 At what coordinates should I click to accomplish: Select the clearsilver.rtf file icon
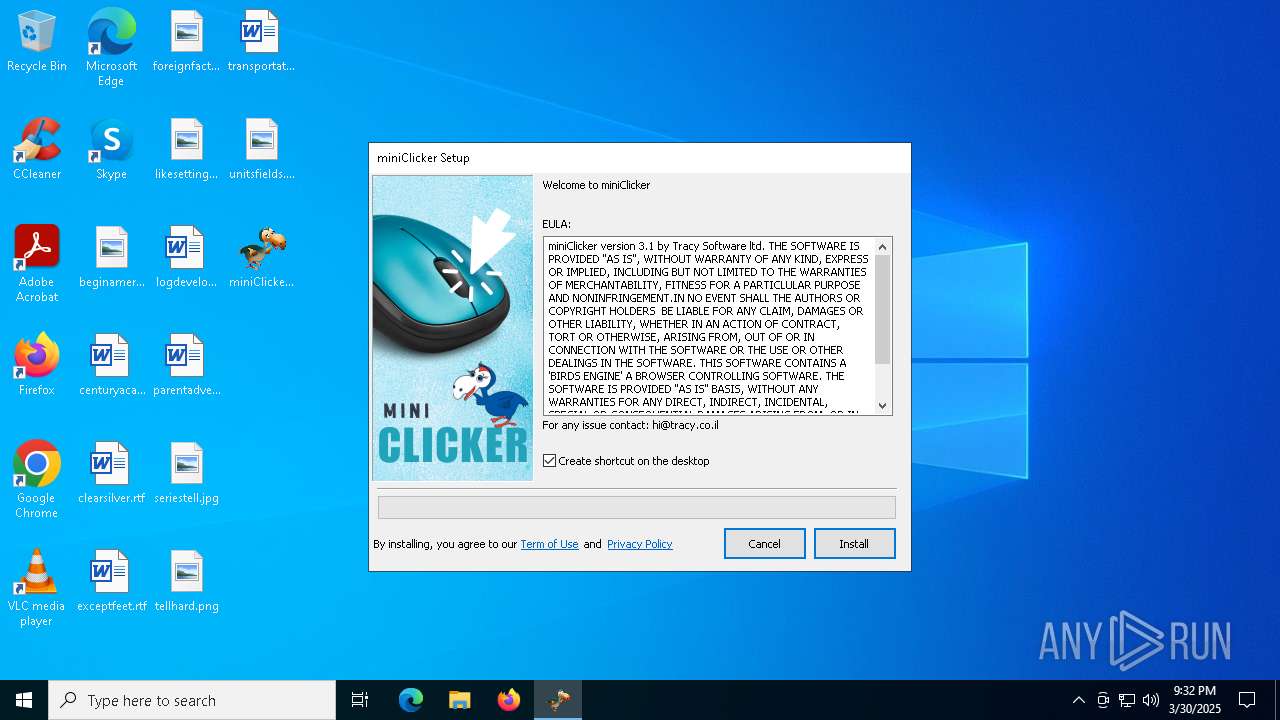point(111,474)
